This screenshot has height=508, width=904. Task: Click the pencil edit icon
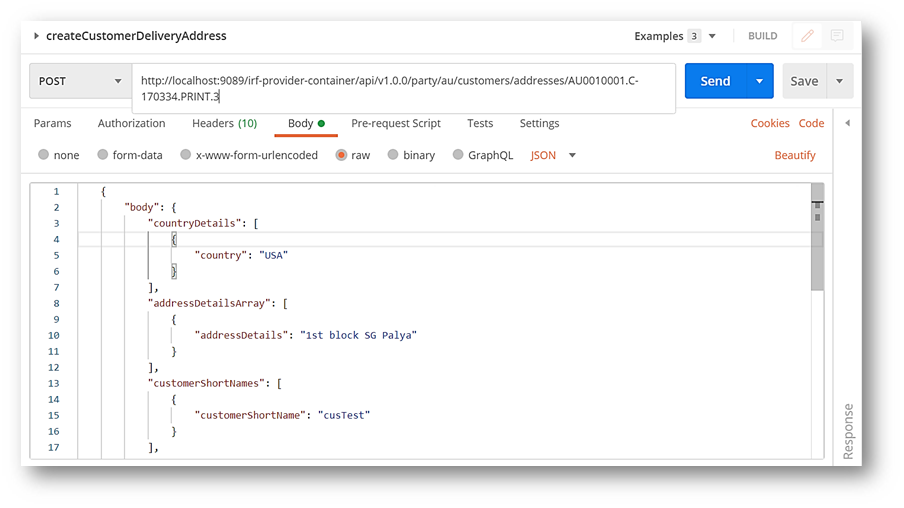point(807,36)
